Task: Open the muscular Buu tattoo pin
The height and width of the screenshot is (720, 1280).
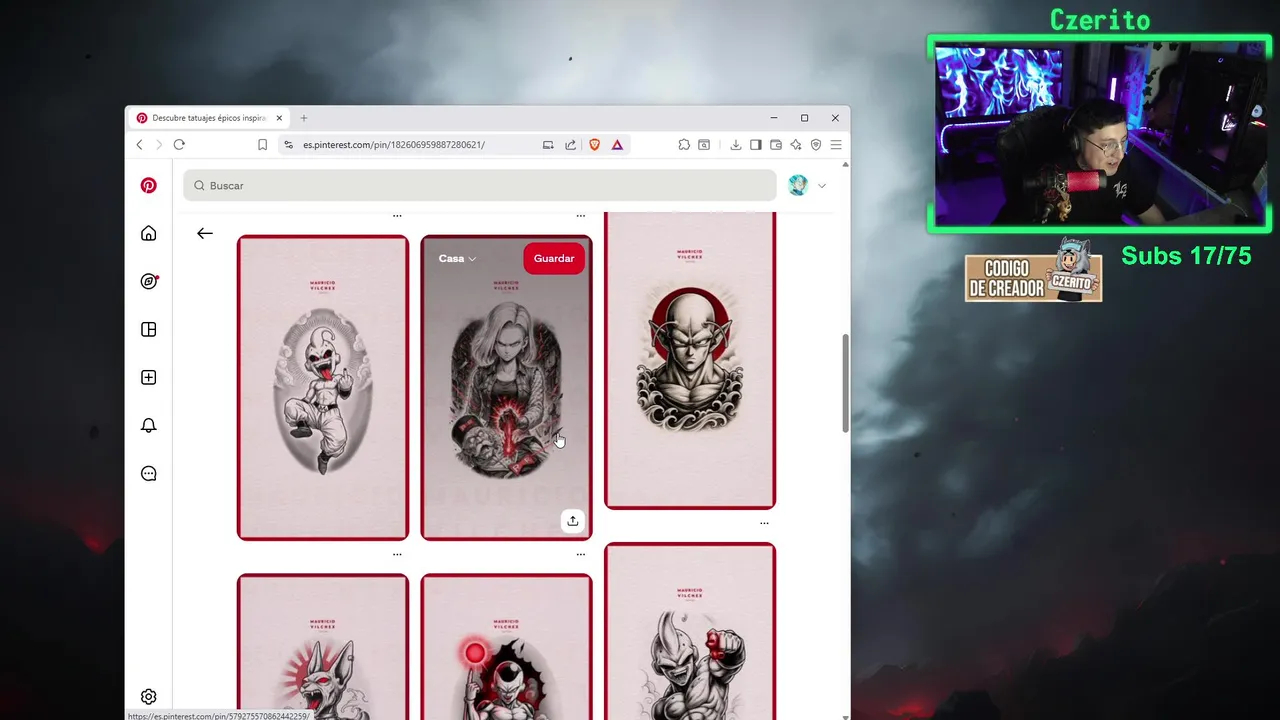Action: (690, 630)
